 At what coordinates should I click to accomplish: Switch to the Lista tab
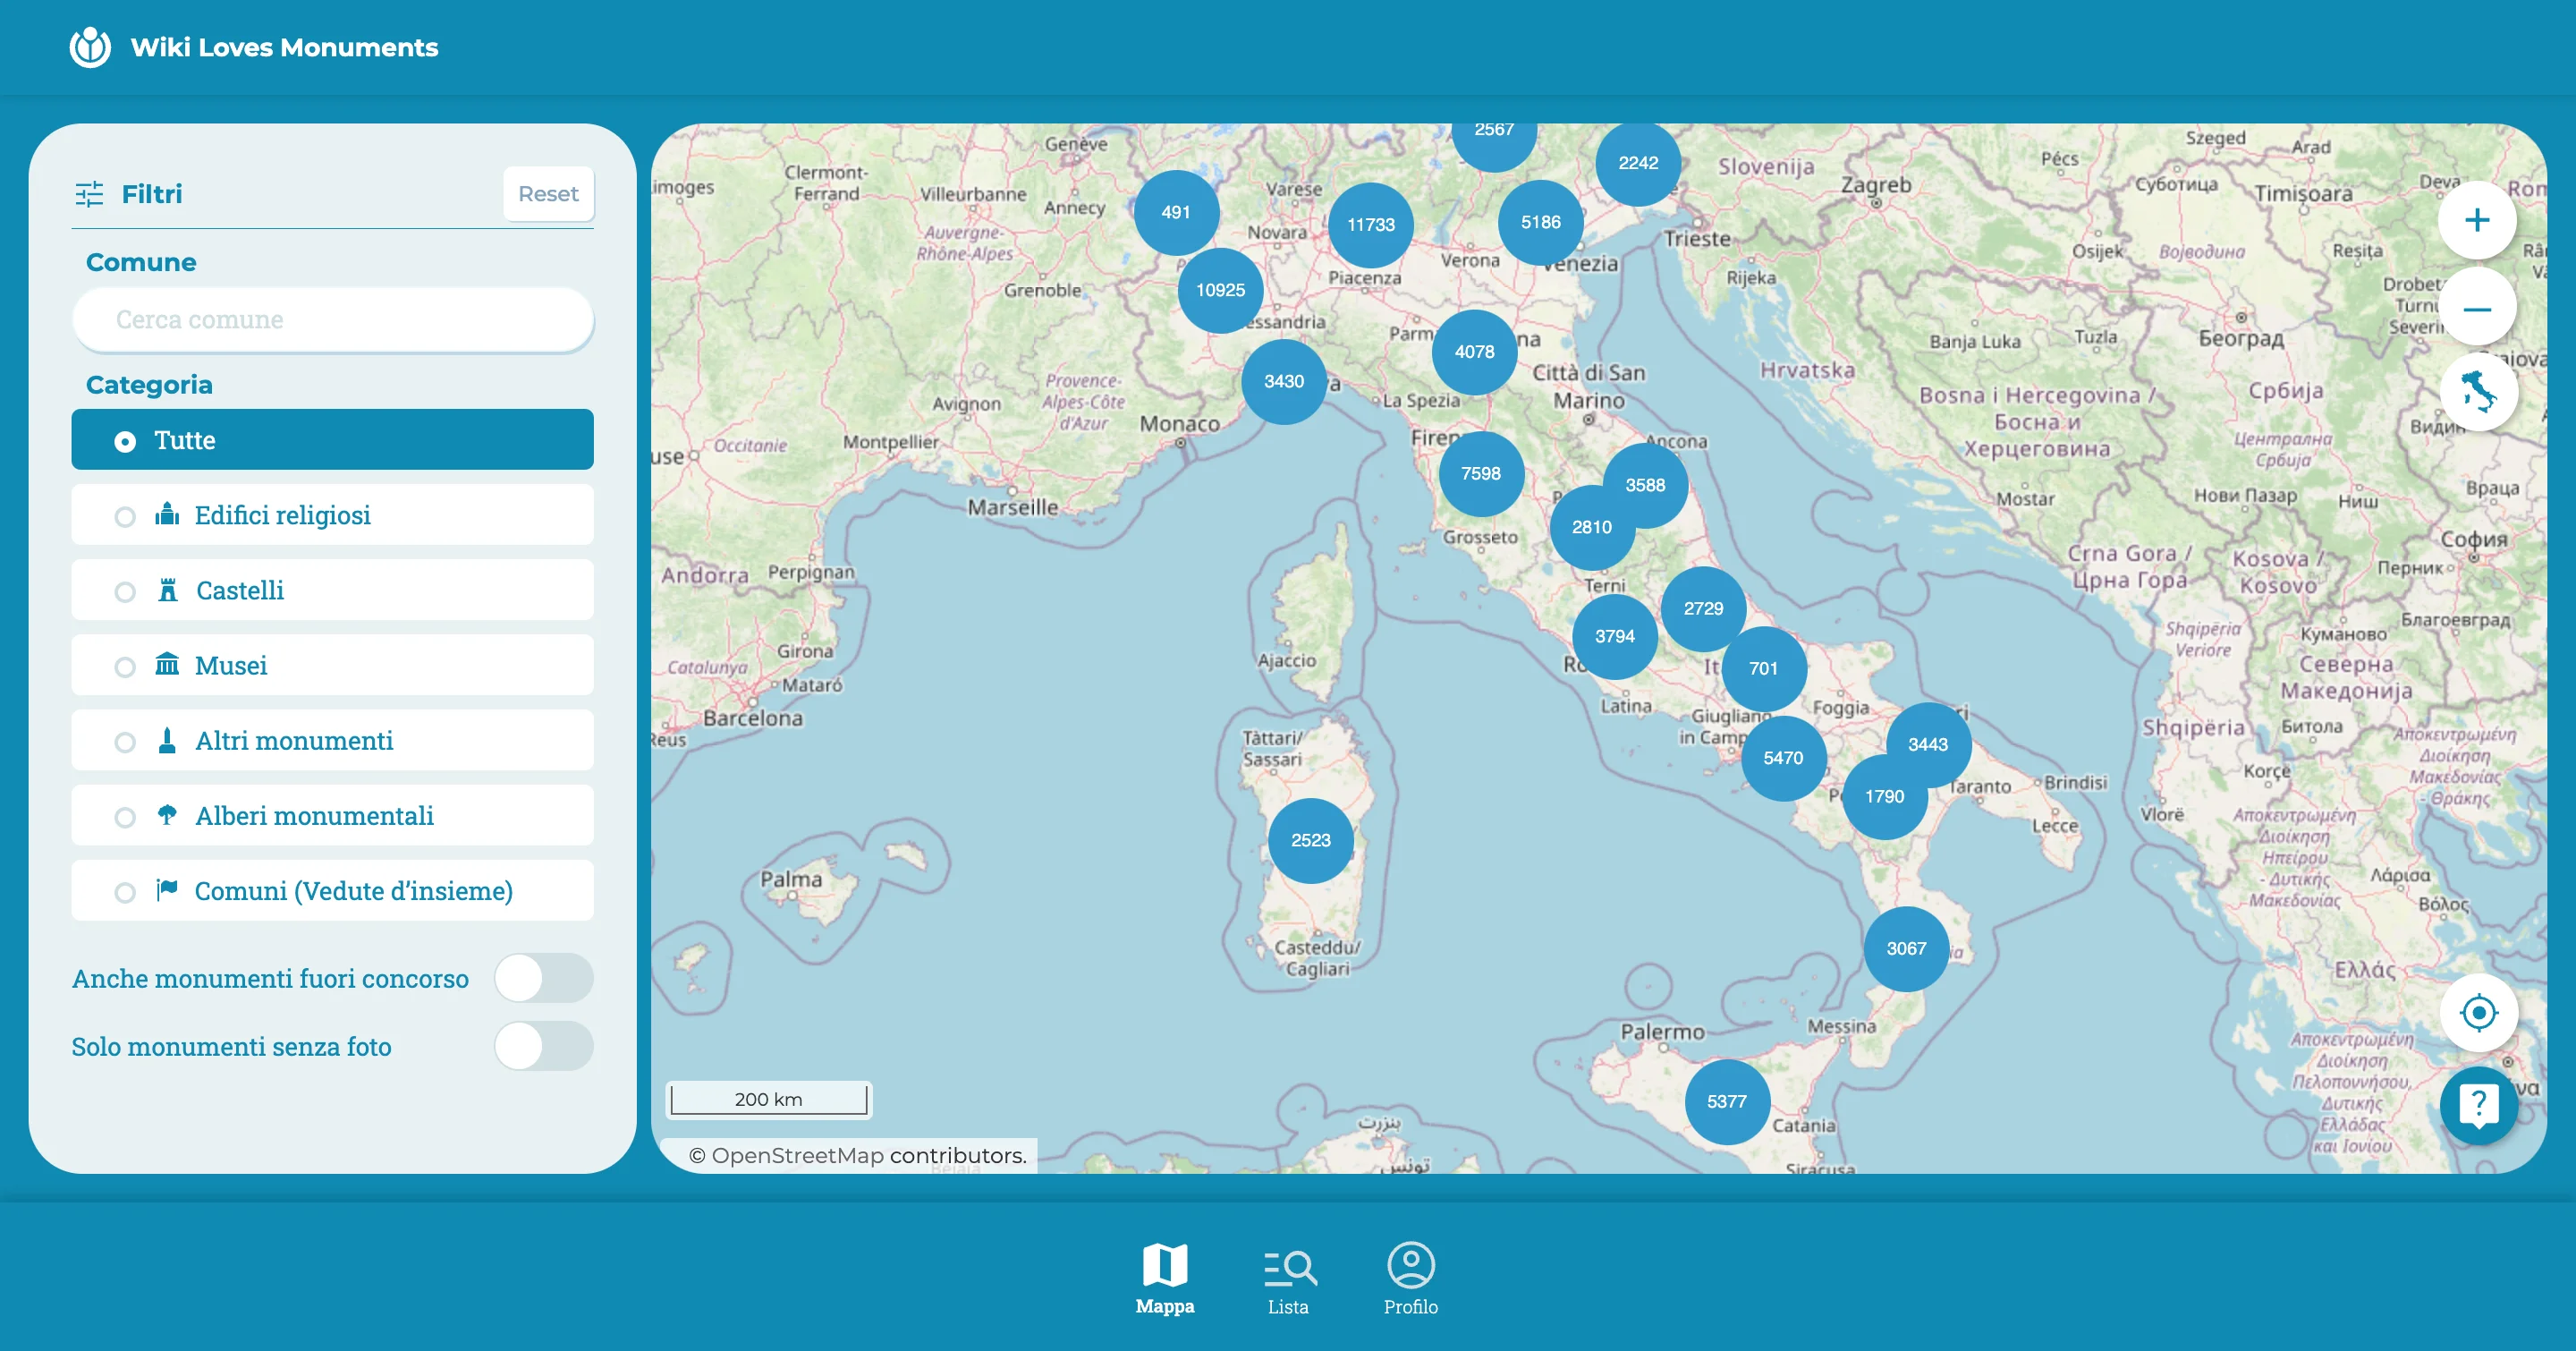[1288, 1279]
